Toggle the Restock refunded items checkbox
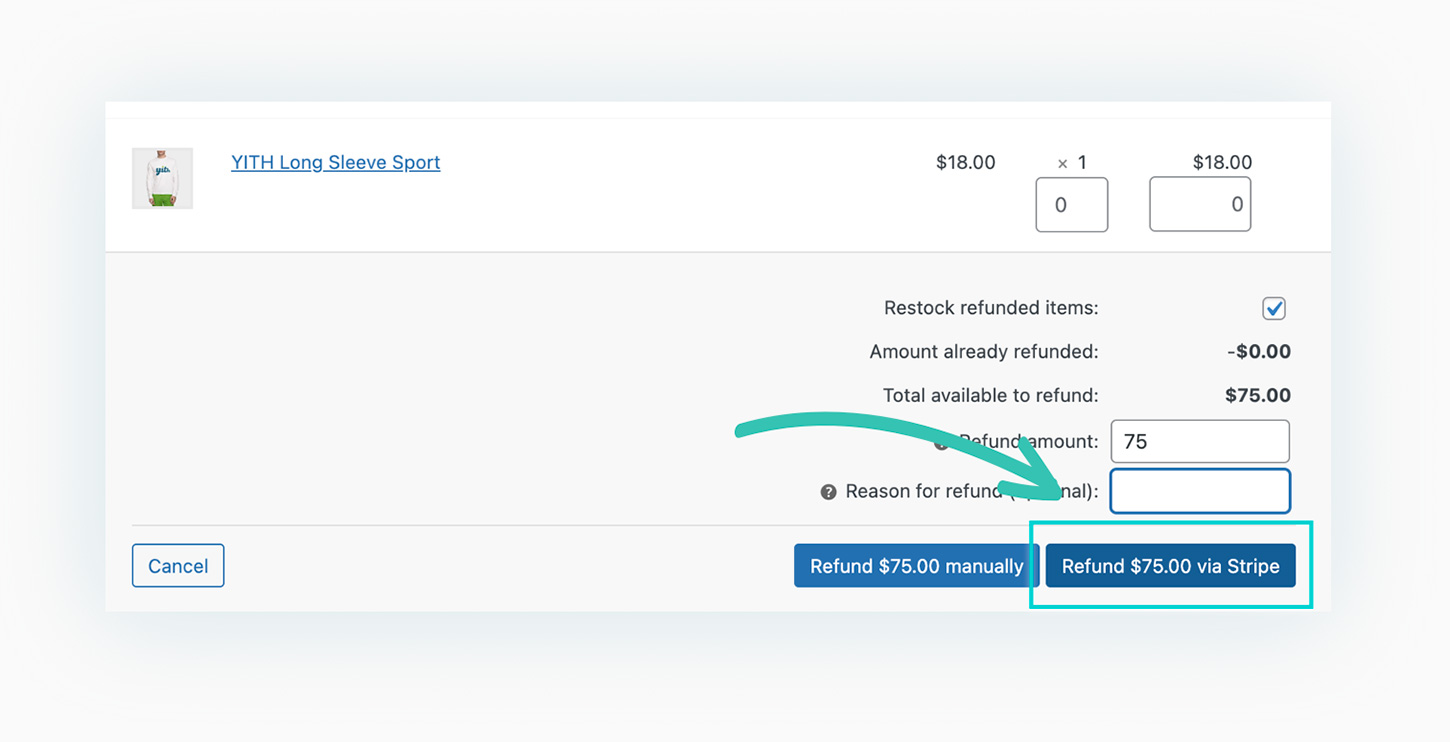The height and width of the screenshot is (742, 1450). coord(1273,308)
